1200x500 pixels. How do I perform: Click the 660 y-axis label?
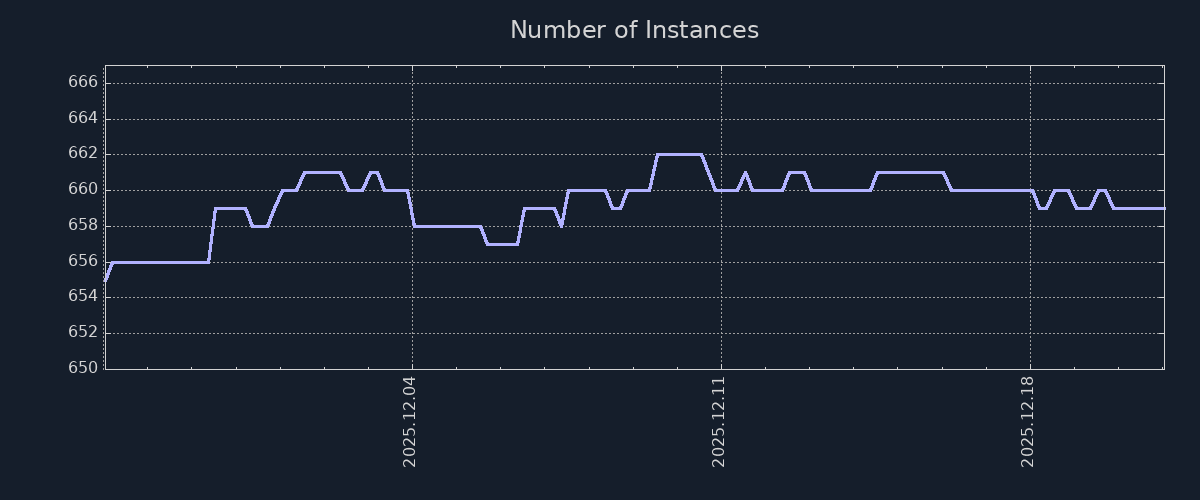pos(83,189)
